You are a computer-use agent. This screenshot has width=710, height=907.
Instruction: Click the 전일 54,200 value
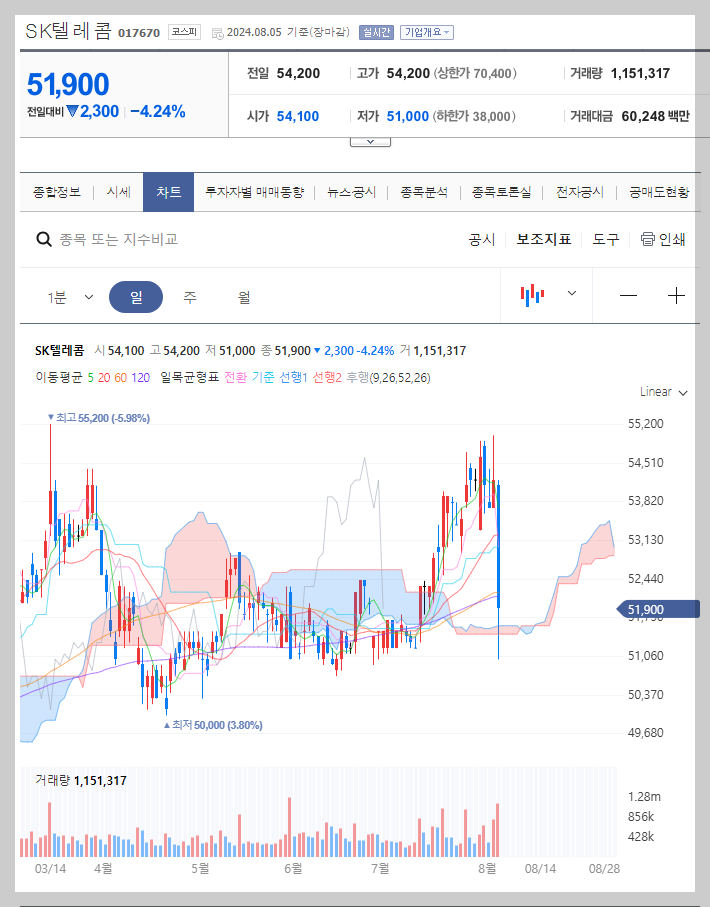pos(298,73)
